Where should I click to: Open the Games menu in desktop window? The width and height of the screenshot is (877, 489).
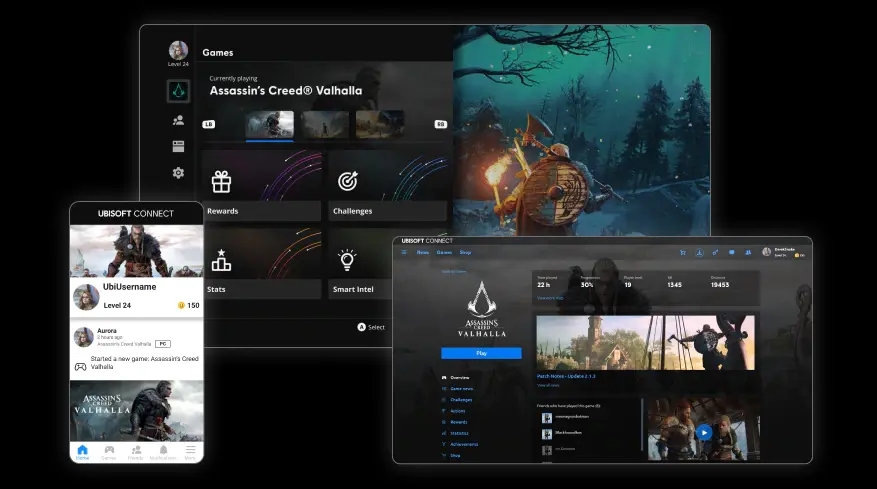[x=444, y=252]
